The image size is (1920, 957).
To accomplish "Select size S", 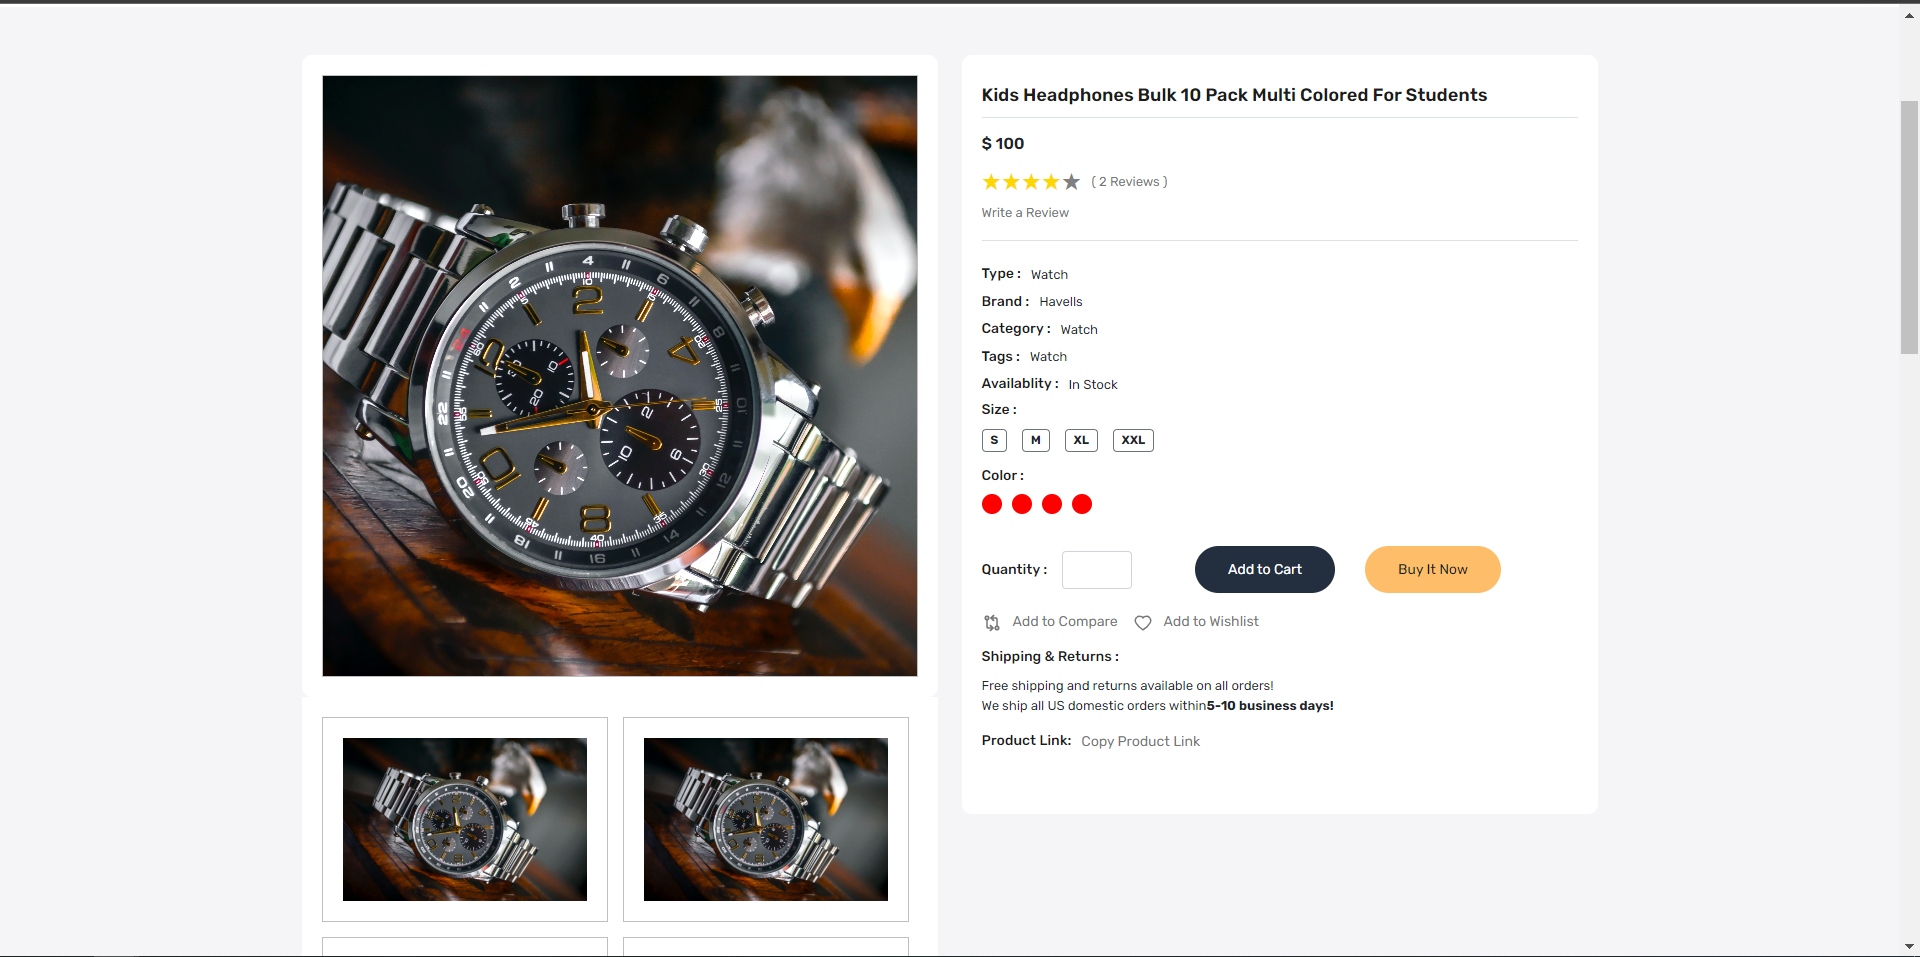I will [x=993, y=440].
